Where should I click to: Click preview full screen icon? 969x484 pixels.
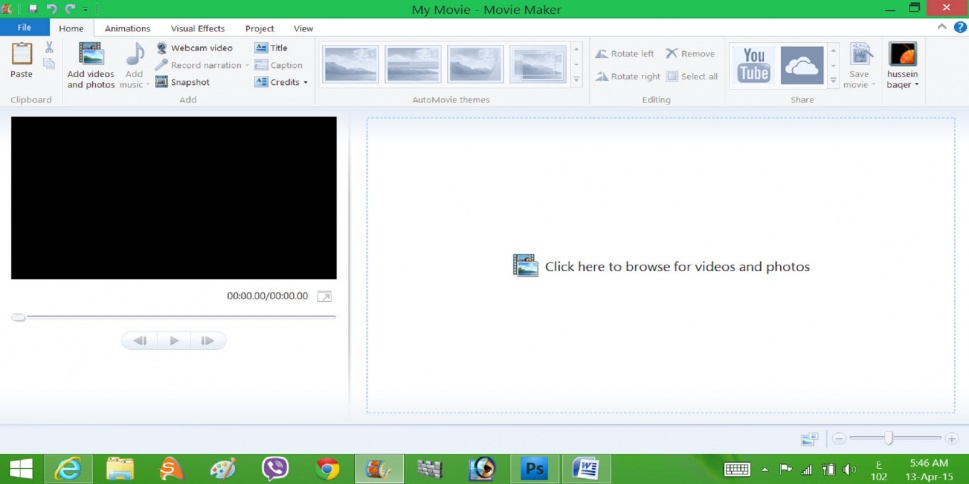tap(324, 297)
